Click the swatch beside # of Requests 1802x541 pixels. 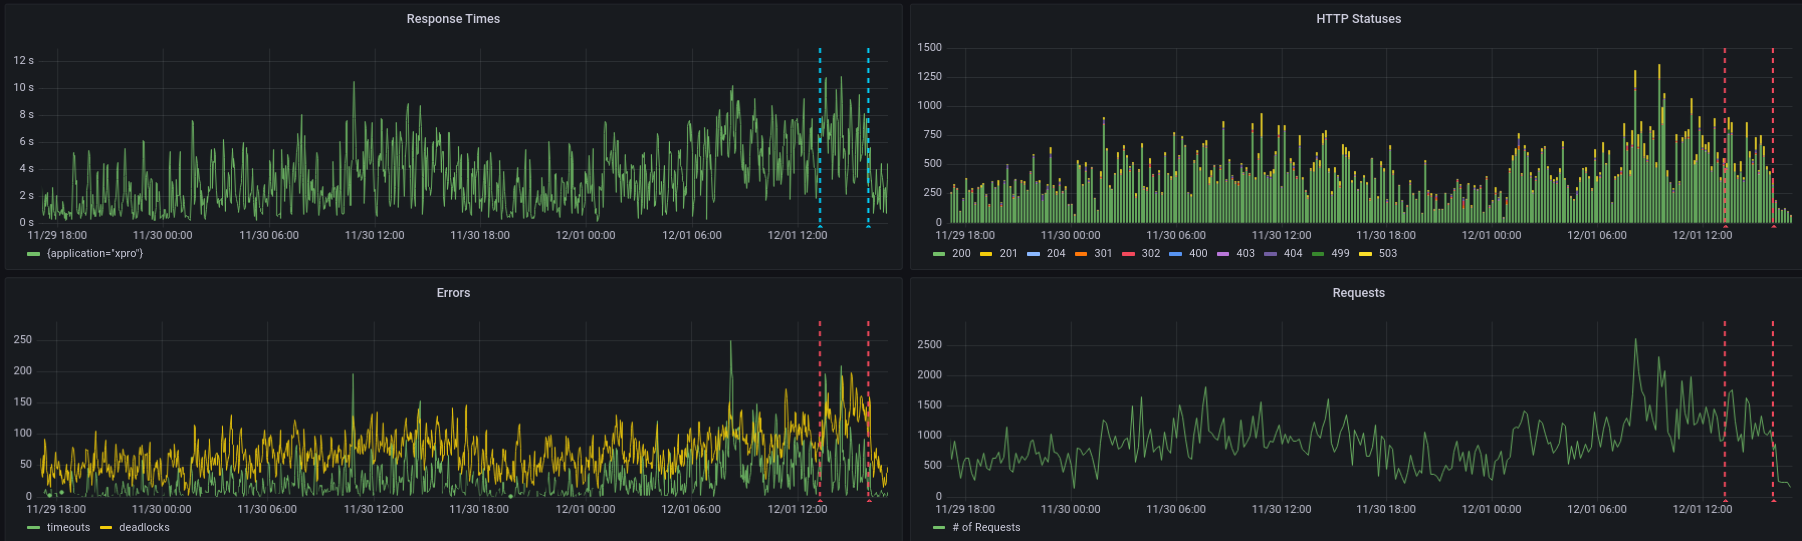click(x=939, y=528)
